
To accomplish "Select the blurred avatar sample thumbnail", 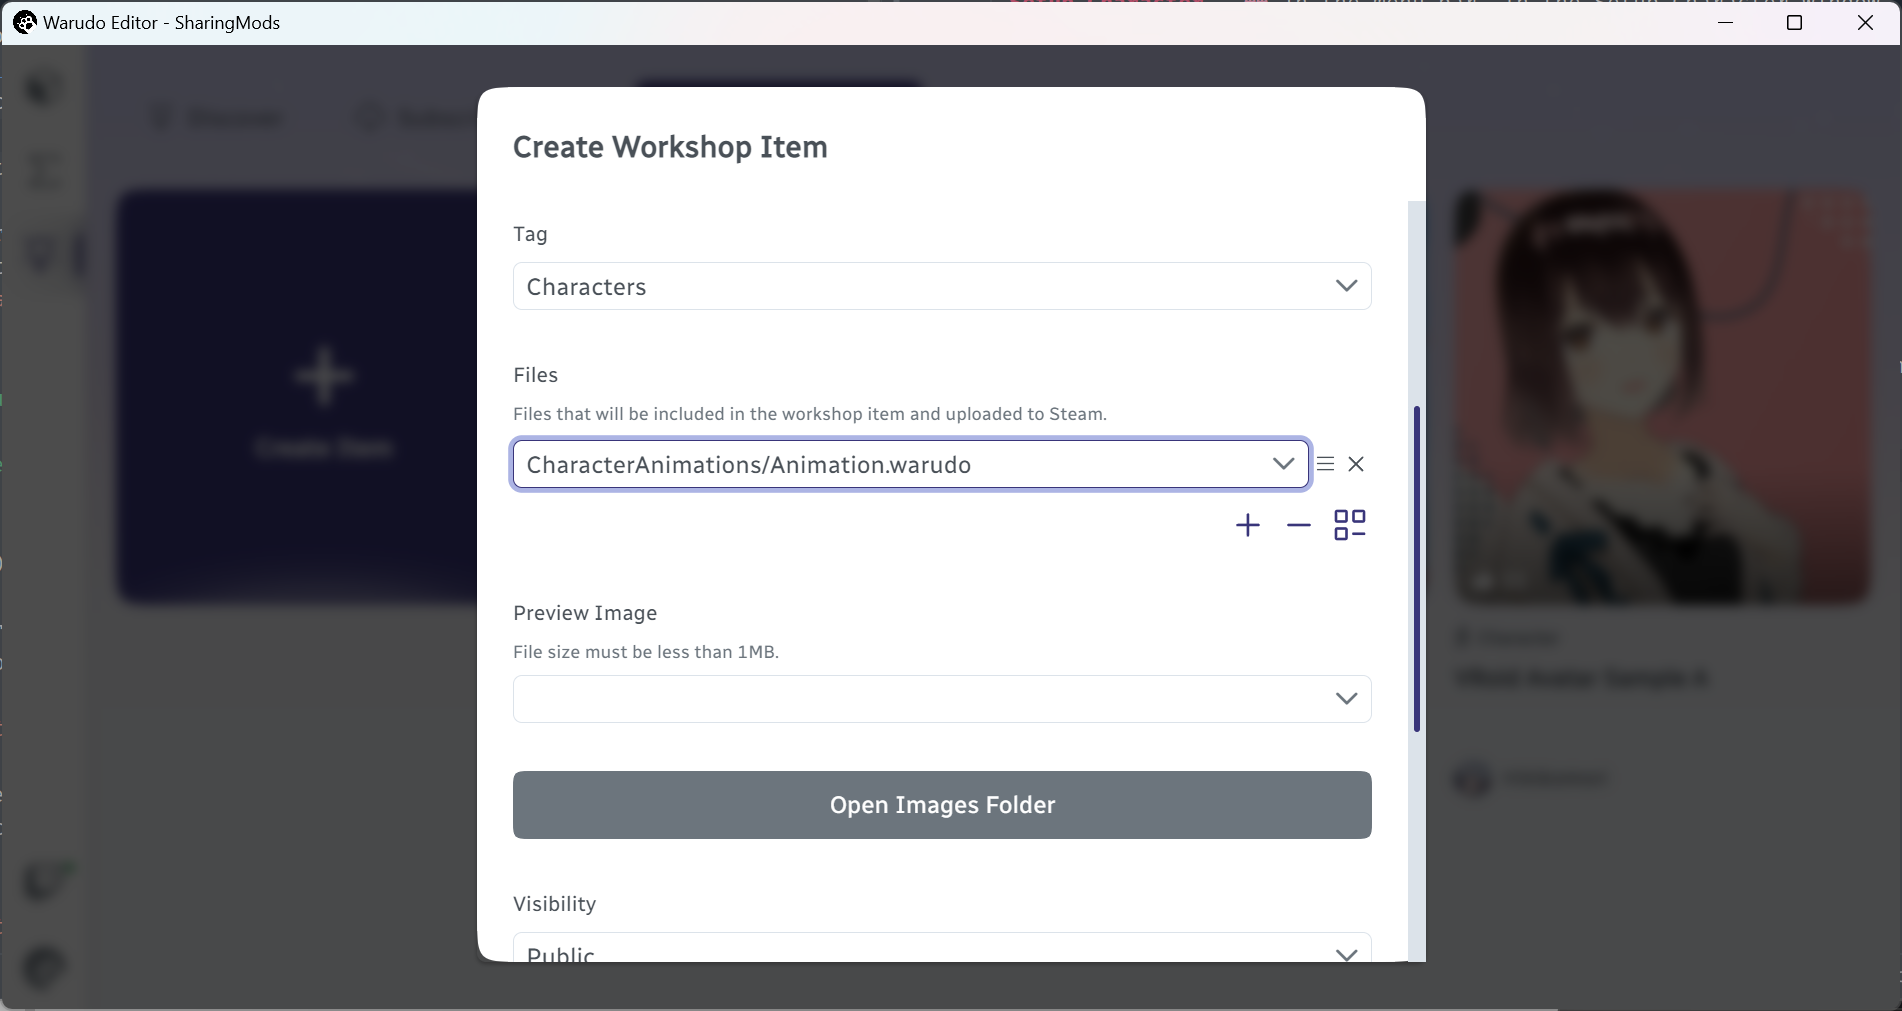I will point(1661,397).
